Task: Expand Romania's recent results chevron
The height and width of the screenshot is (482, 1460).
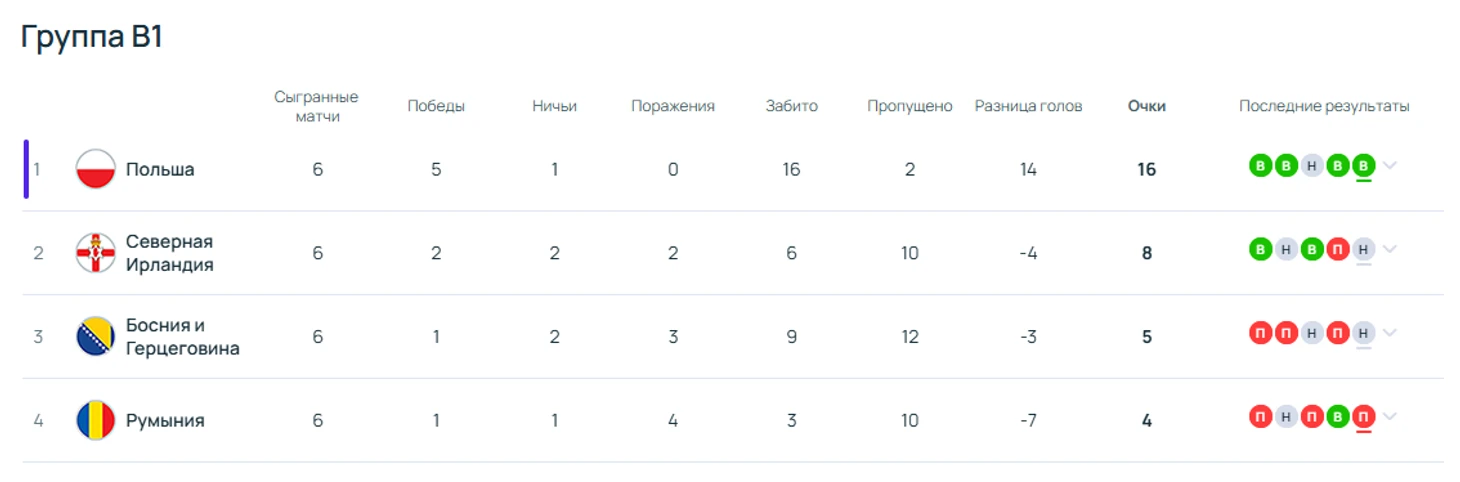Action: [1389, 416]
